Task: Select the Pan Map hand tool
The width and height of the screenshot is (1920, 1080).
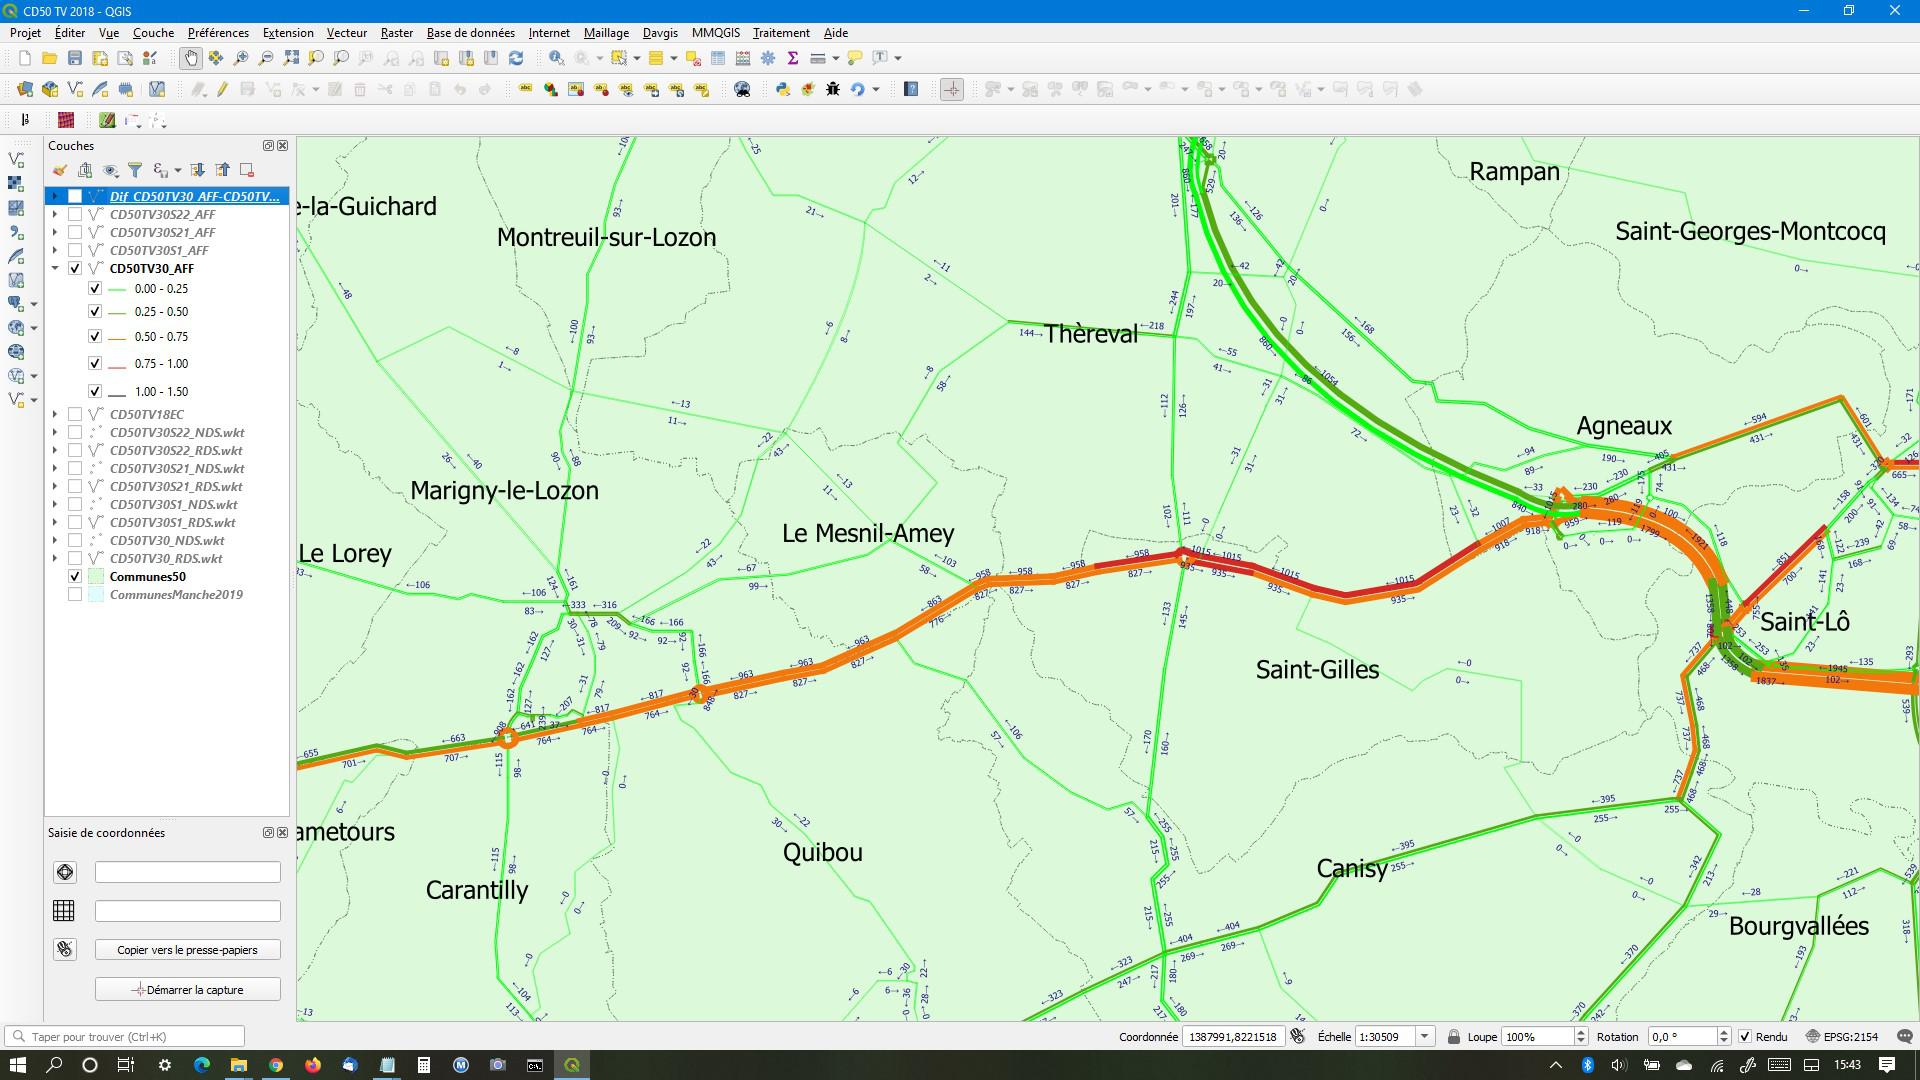Action: pos(190,58)
